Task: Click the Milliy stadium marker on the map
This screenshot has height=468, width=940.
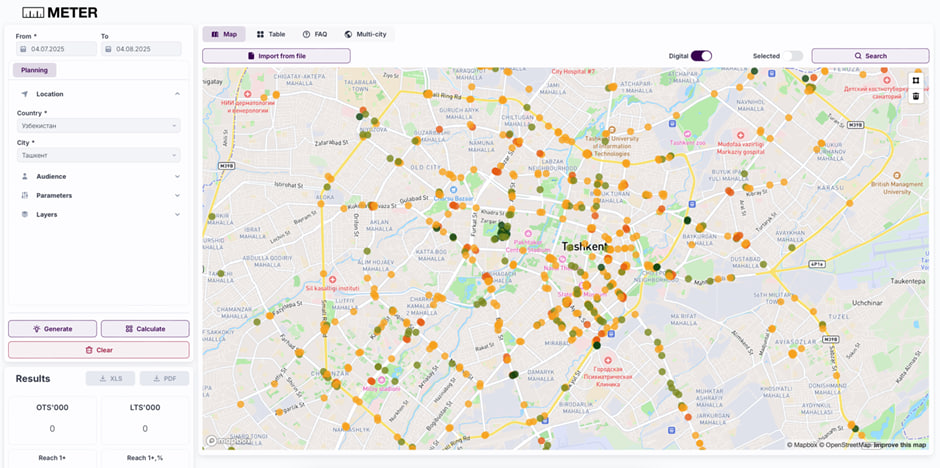Action: (x=381, y=380)
